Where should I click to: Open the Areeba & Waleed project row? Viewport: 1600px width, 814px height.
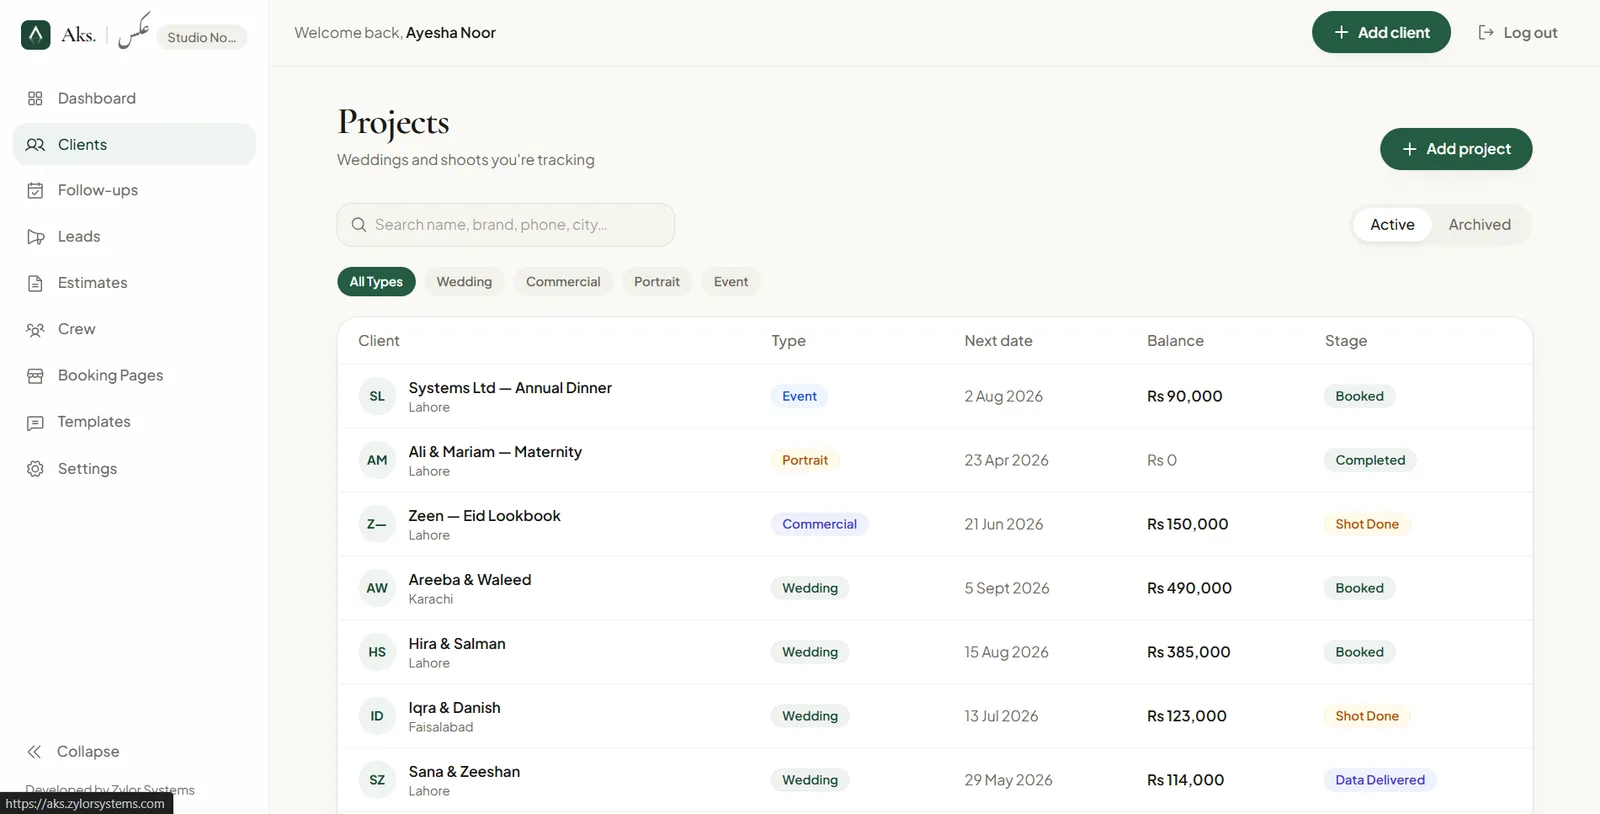pos(935,588)
